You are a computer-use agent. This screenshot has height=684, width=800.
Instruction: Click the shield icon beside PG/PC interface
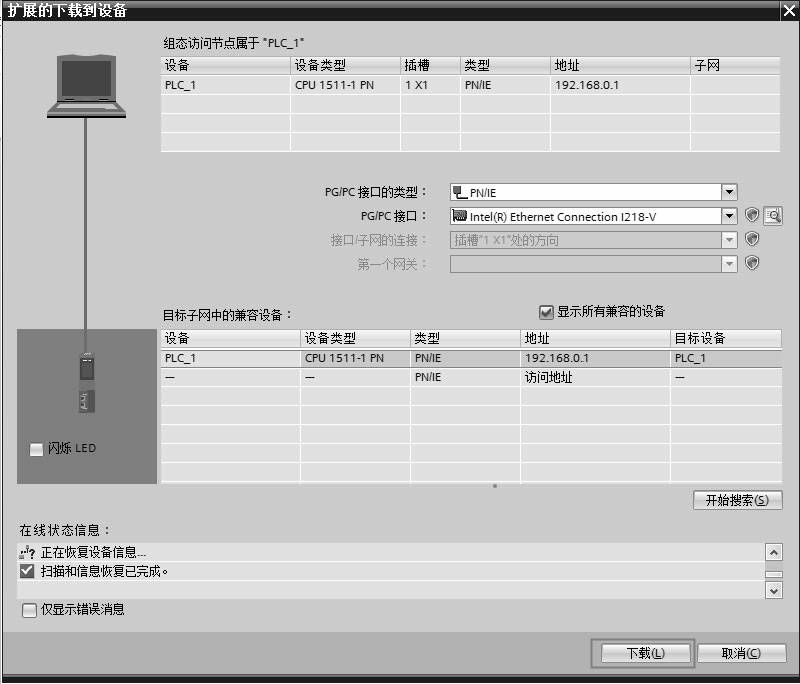point(752,215)
